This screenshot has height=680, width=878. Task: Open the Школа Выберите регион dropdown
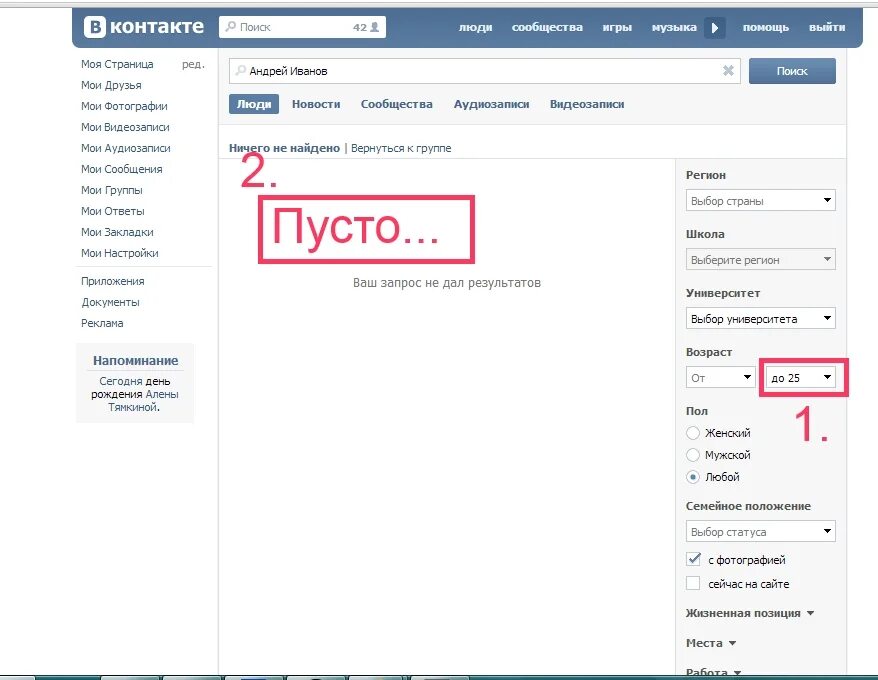point(760,259)
